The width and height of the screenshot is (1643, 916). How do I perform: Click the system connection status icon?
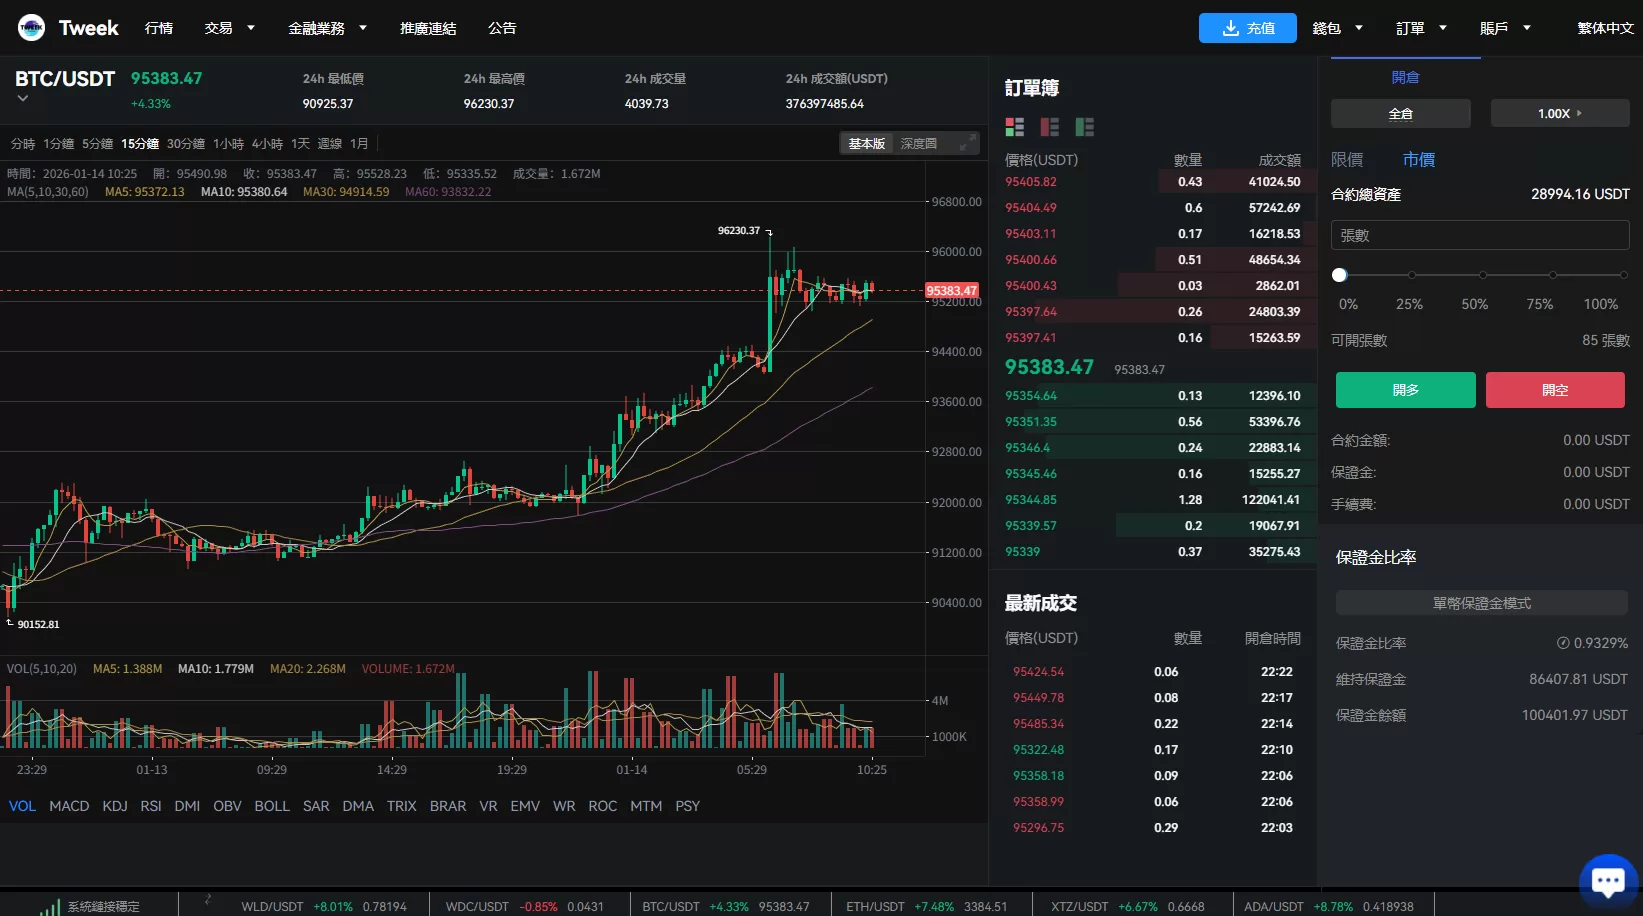tap(48, 905)
